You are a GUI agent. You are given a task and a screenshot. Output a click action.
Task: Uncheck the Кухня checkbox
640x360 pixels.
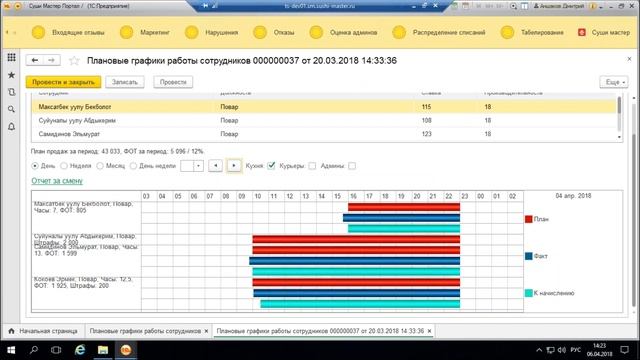(x=271, y=165)
